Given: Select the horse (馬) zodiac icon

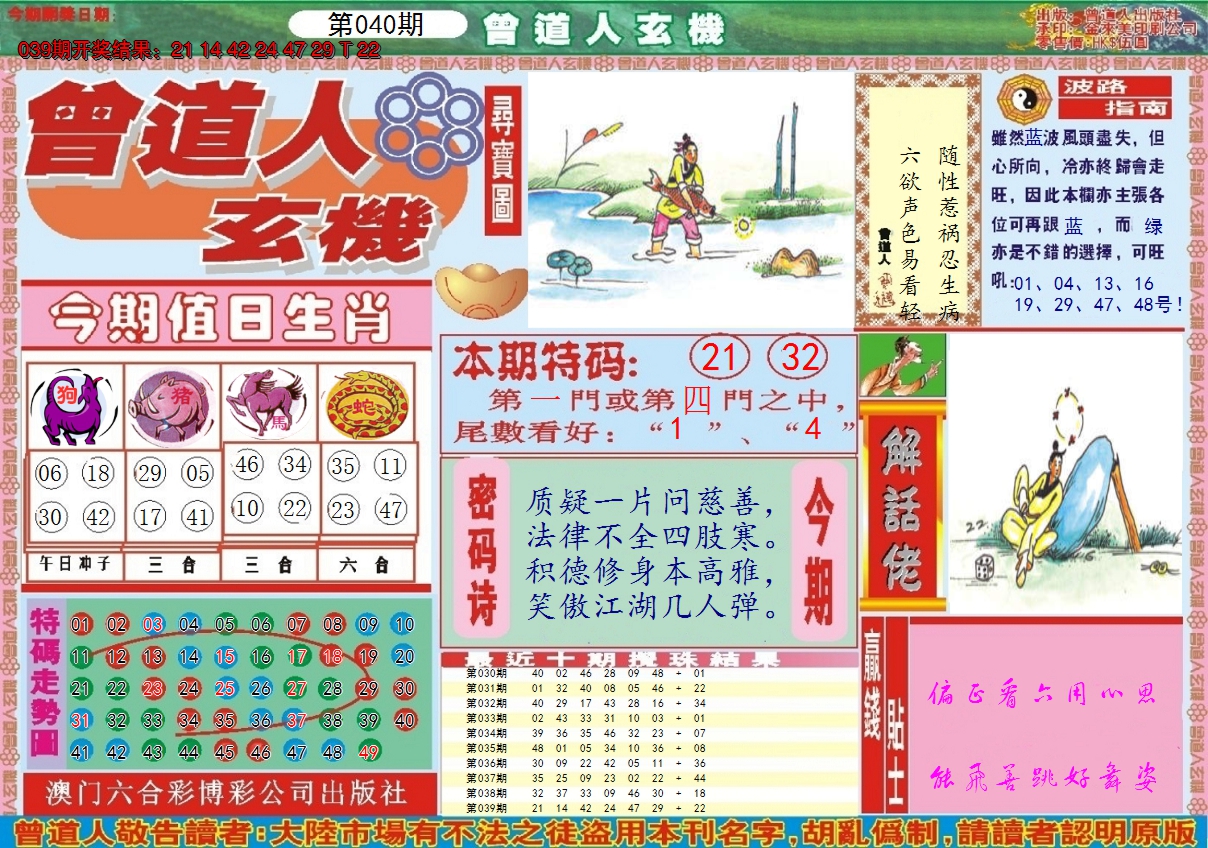Looking at the screenshot, I should tap(268, 403).
